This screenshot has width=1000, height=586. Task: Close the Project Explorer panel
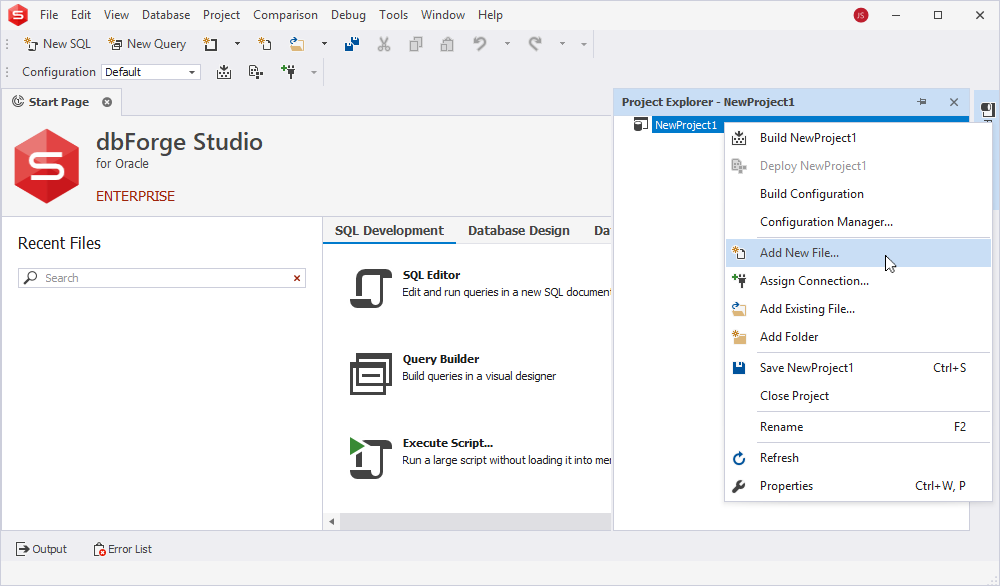(x=953, y=102)
